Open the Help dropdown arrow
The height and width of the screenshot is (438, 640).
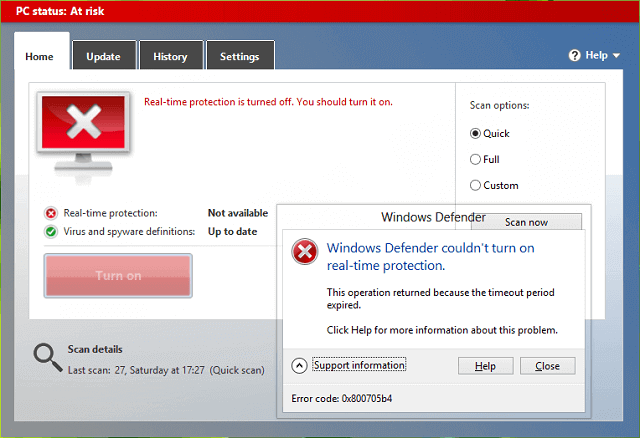coord(617,56)
